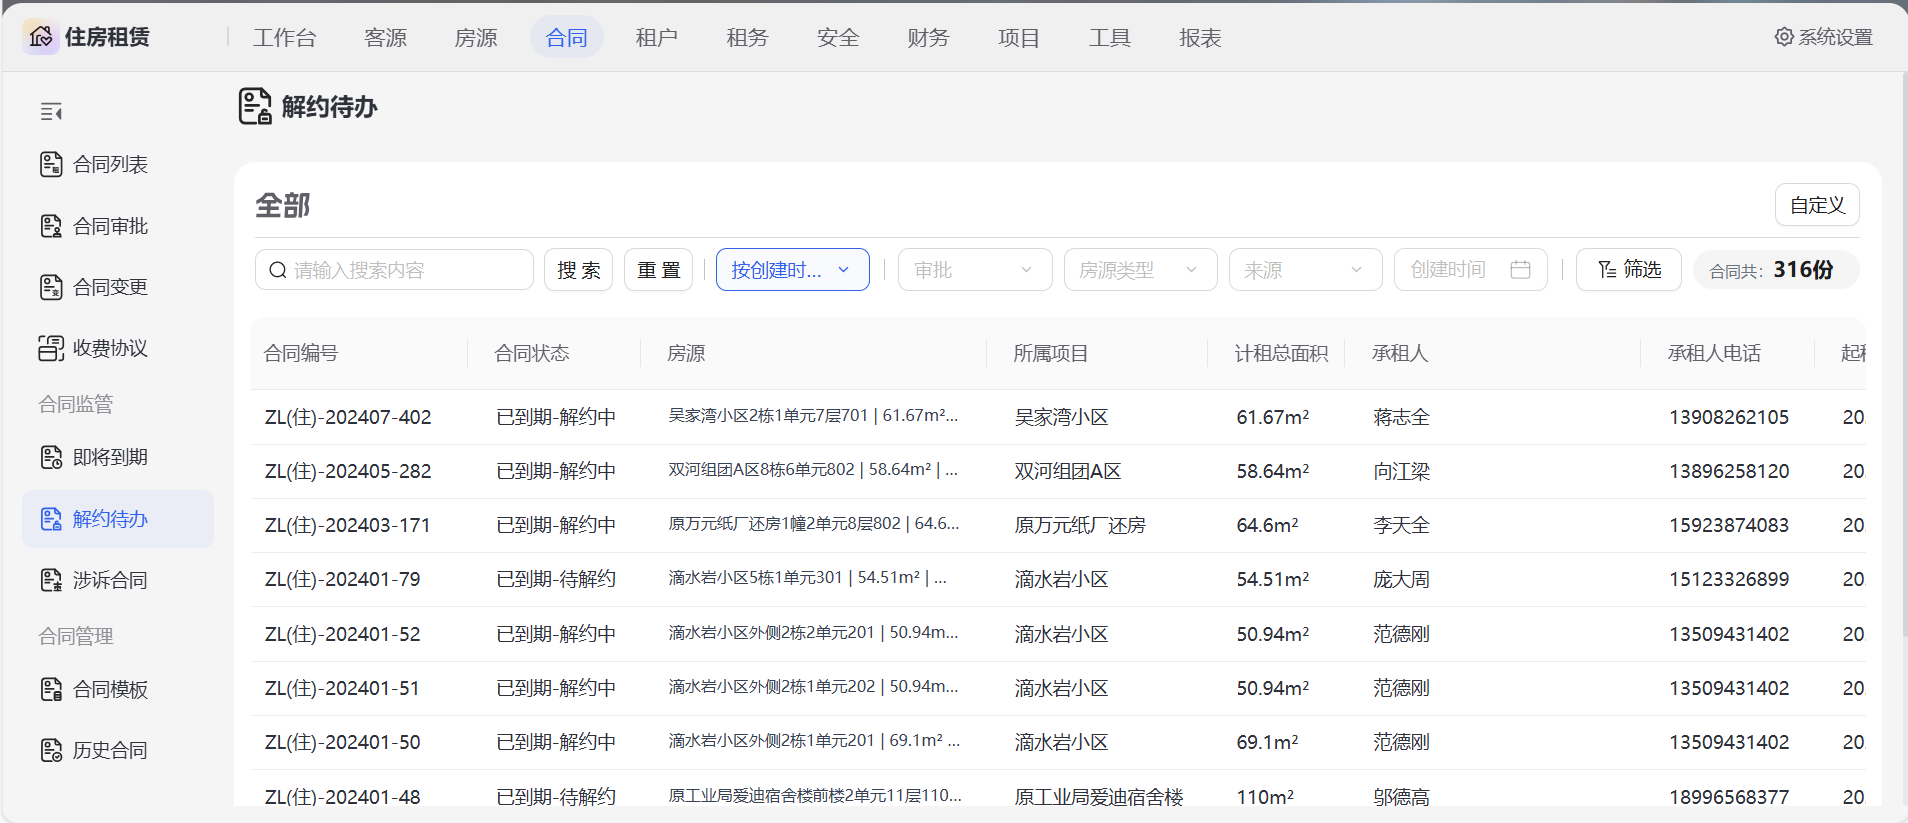Click the 合同列表 sidebar icon

[x=51, y=164]
